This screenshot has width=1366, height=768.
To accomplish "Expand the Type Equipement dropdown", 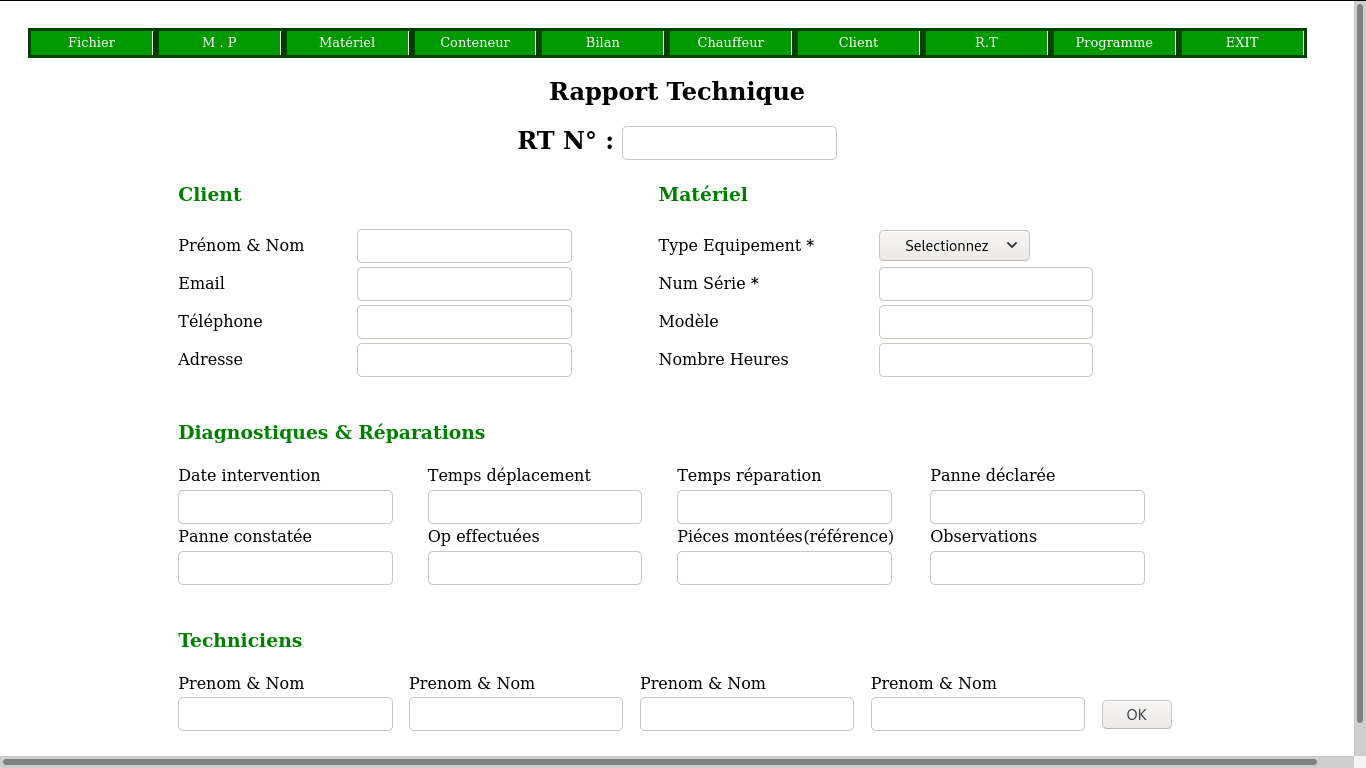I will [954, 246].
